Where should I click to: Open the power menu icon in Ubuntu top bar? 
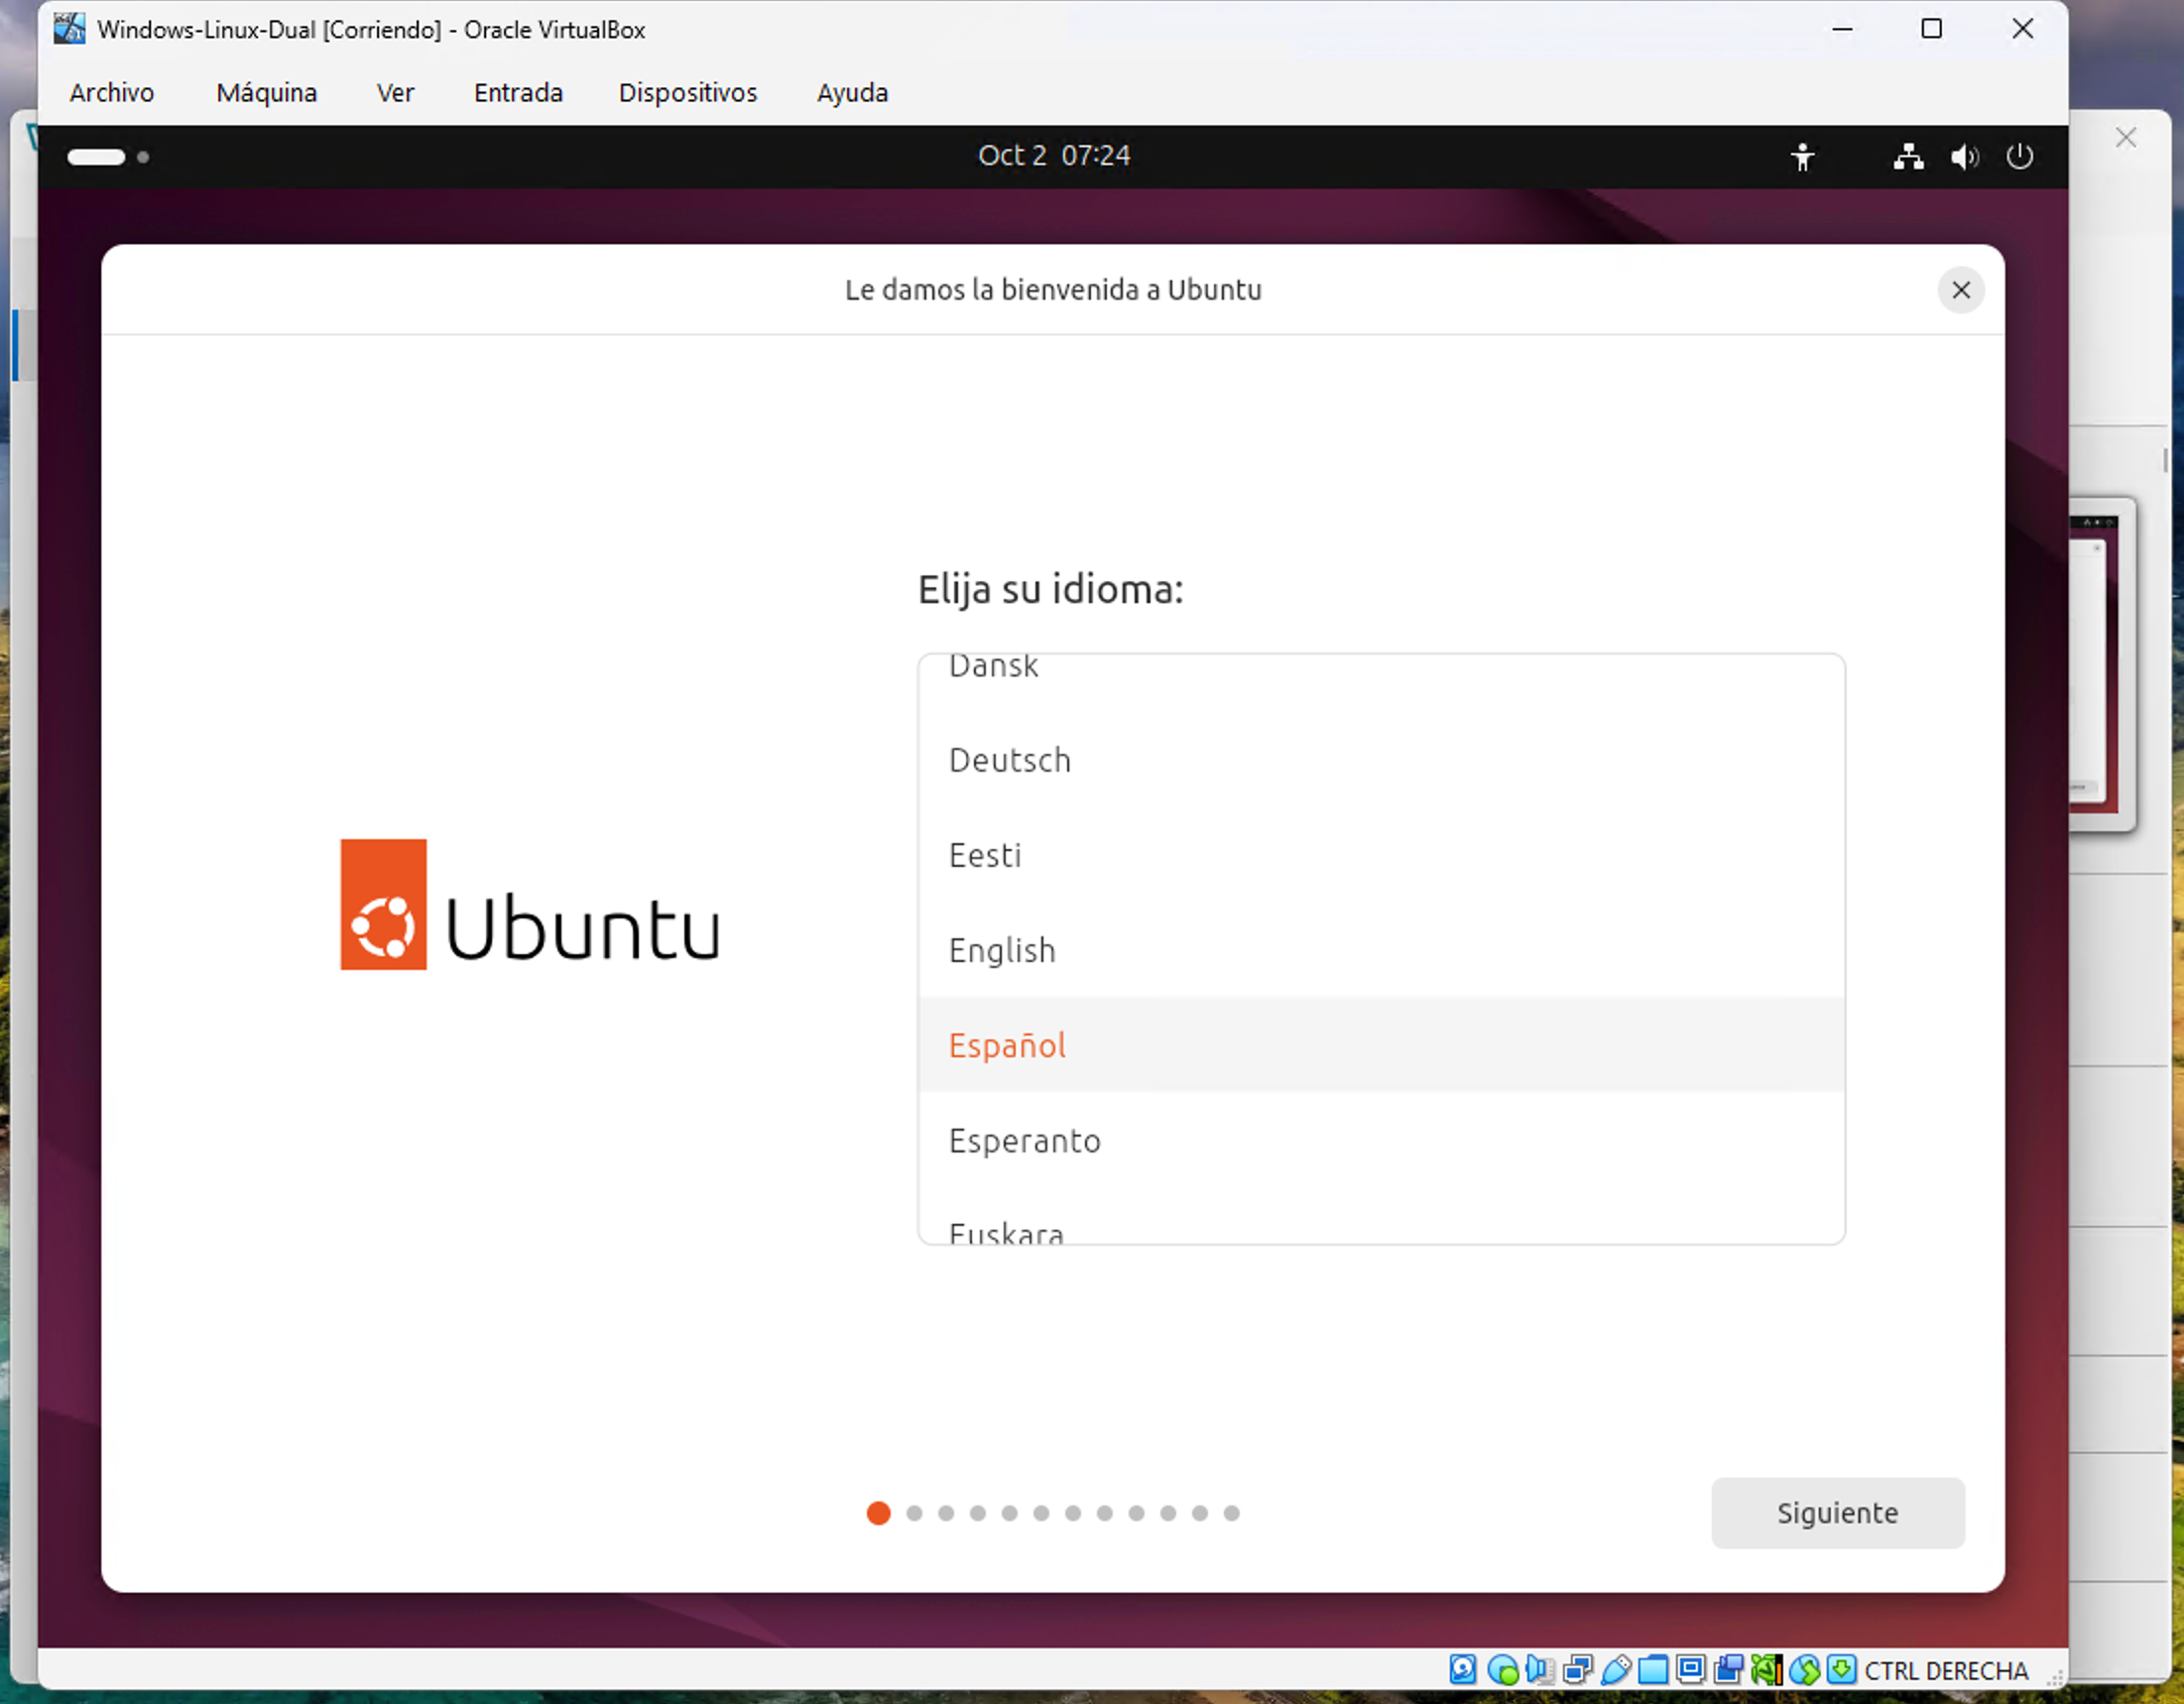2020,157
